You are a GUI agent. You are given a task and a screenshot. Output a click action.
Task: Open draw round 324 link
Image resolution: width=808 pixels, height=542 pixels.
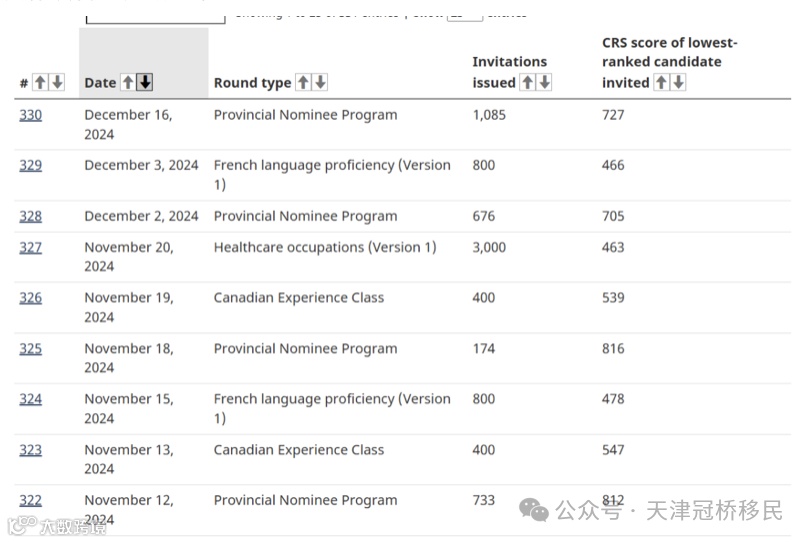31,399
